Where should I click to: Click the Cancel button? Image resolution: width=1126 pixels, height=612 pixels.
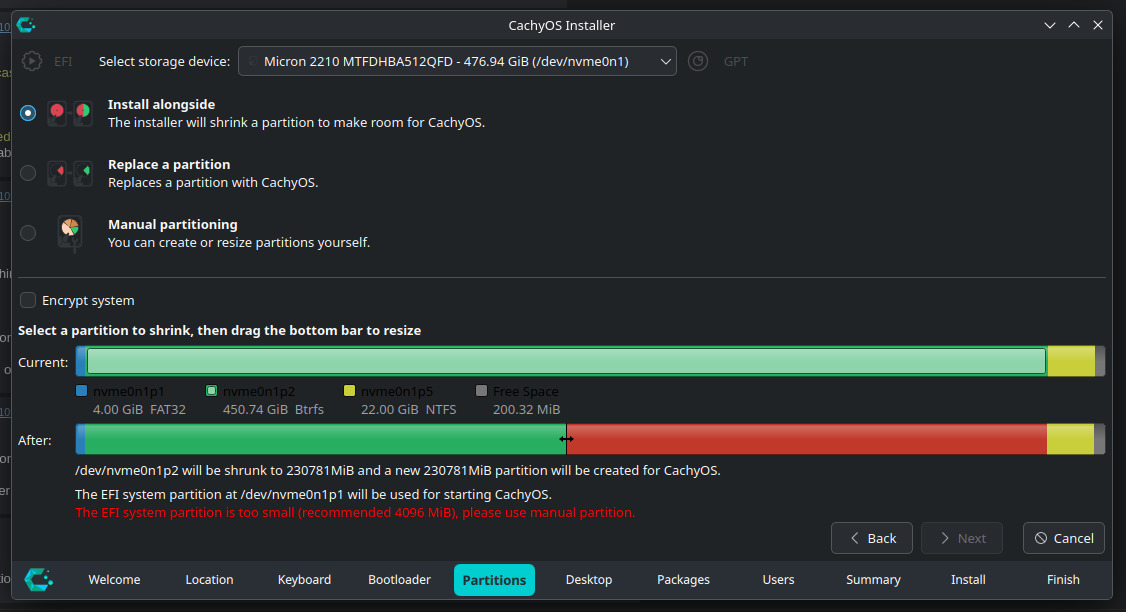pyautogui.click(x=1064, y=538)
